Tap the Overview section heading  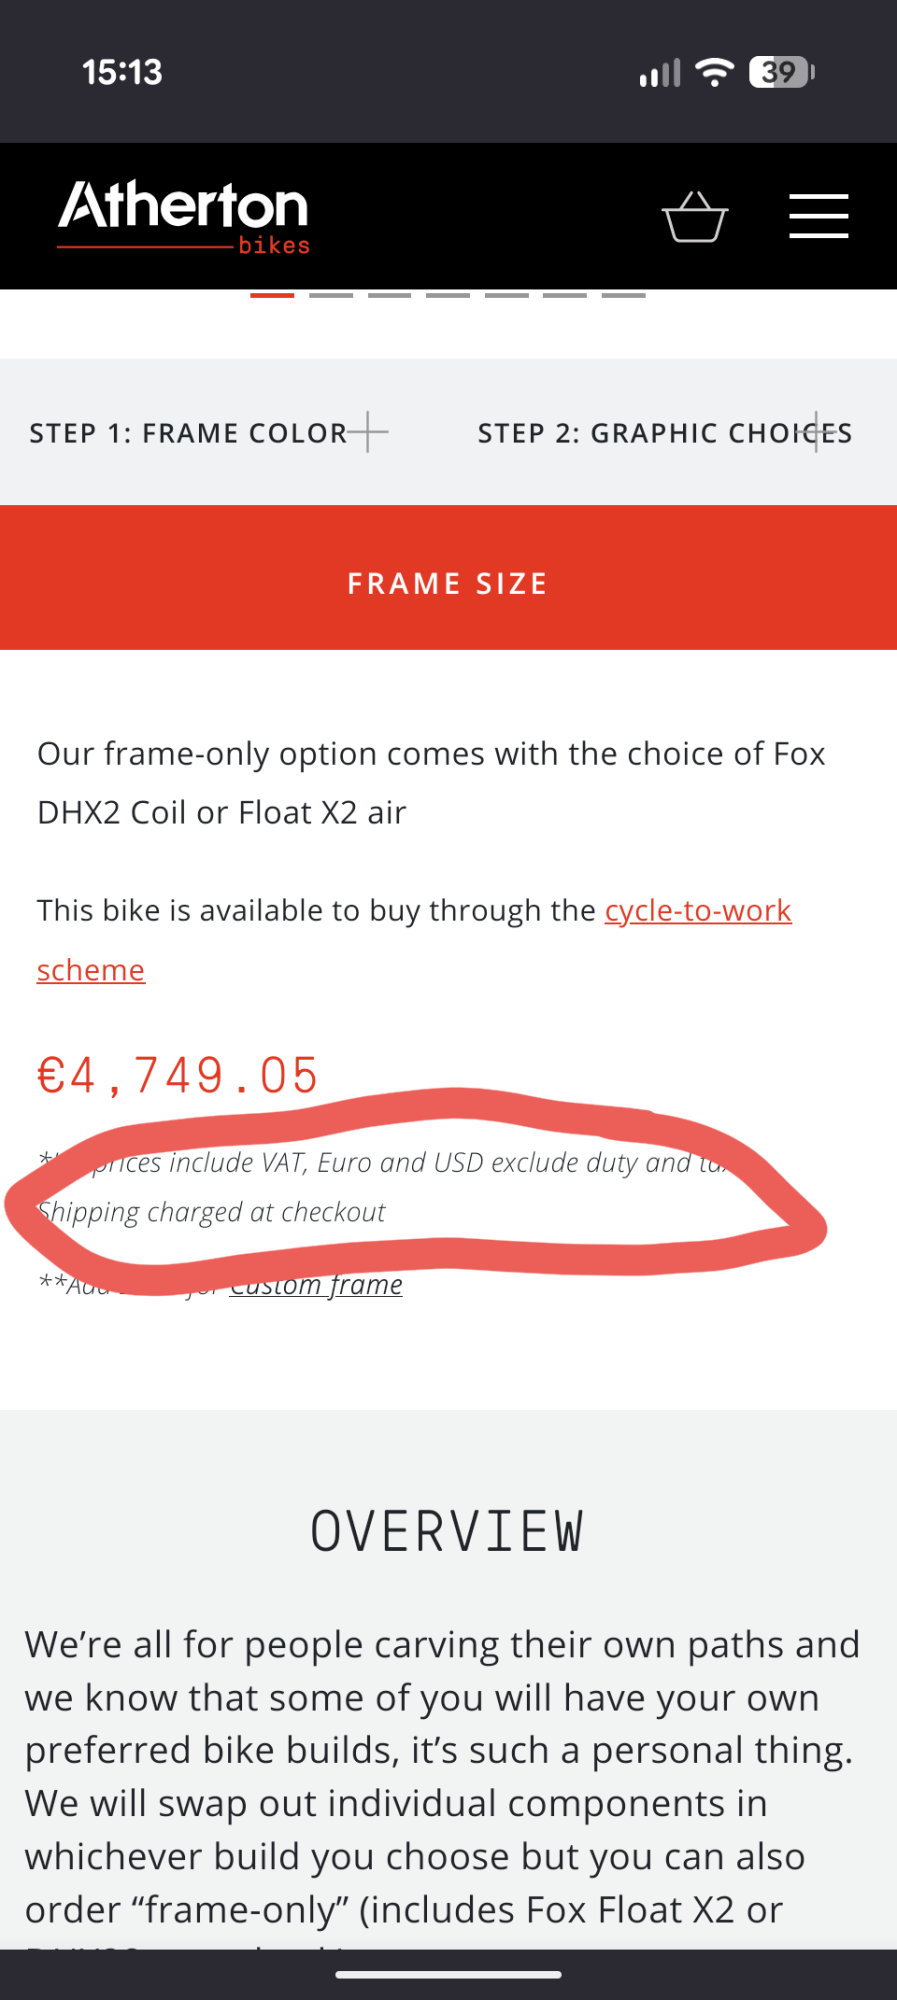(x=447, y=1531)
